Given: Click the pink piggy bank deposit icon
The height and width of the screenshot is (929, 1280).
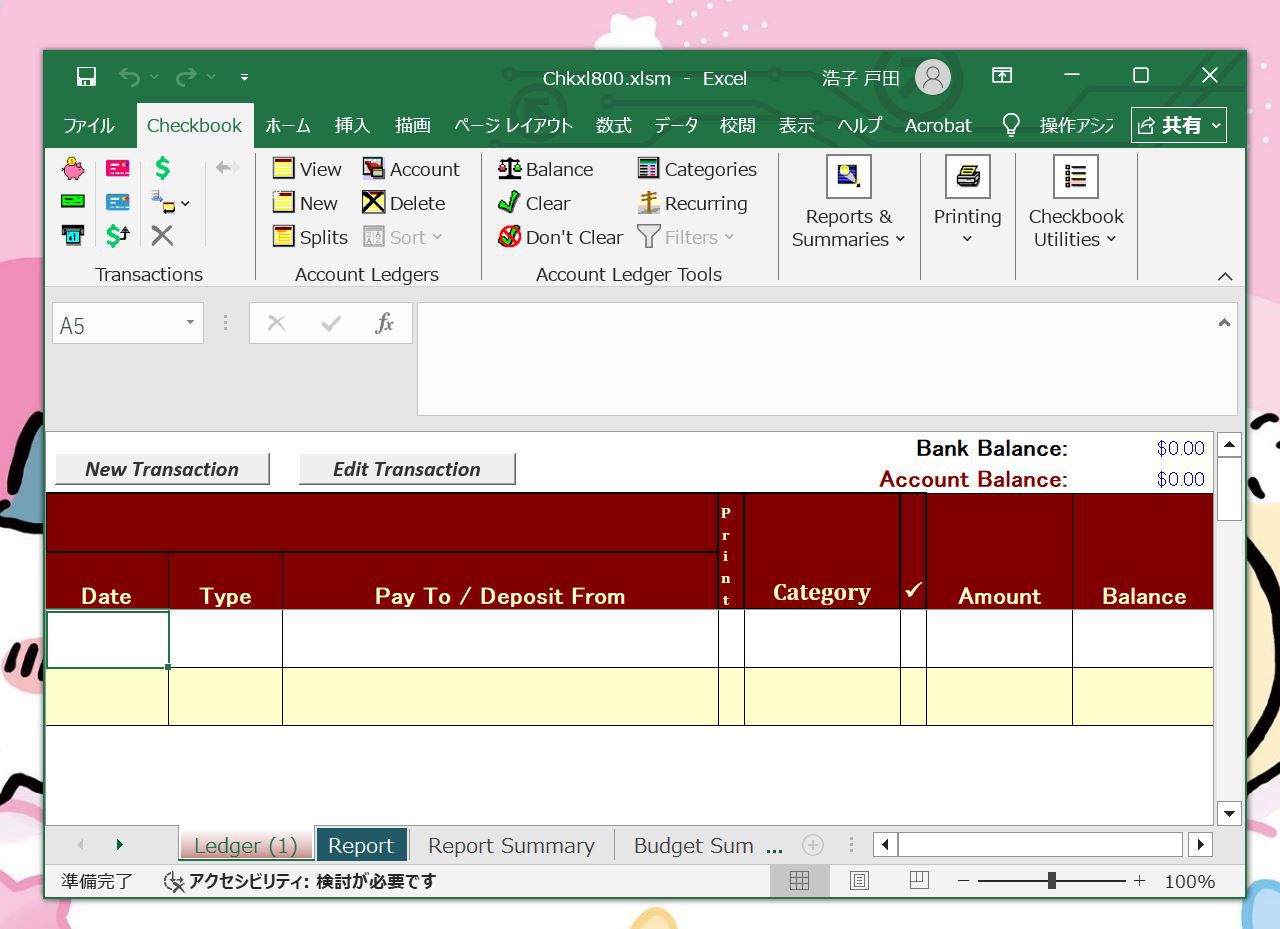Looking at the screenshot, I should click(x=73, y=168).
